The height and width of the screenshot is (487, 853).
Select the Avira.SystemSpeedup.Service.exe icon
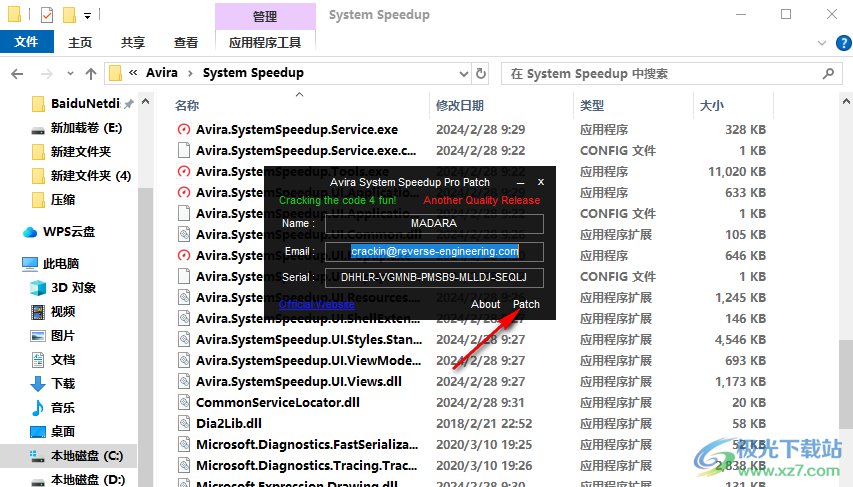coord(184,130)
